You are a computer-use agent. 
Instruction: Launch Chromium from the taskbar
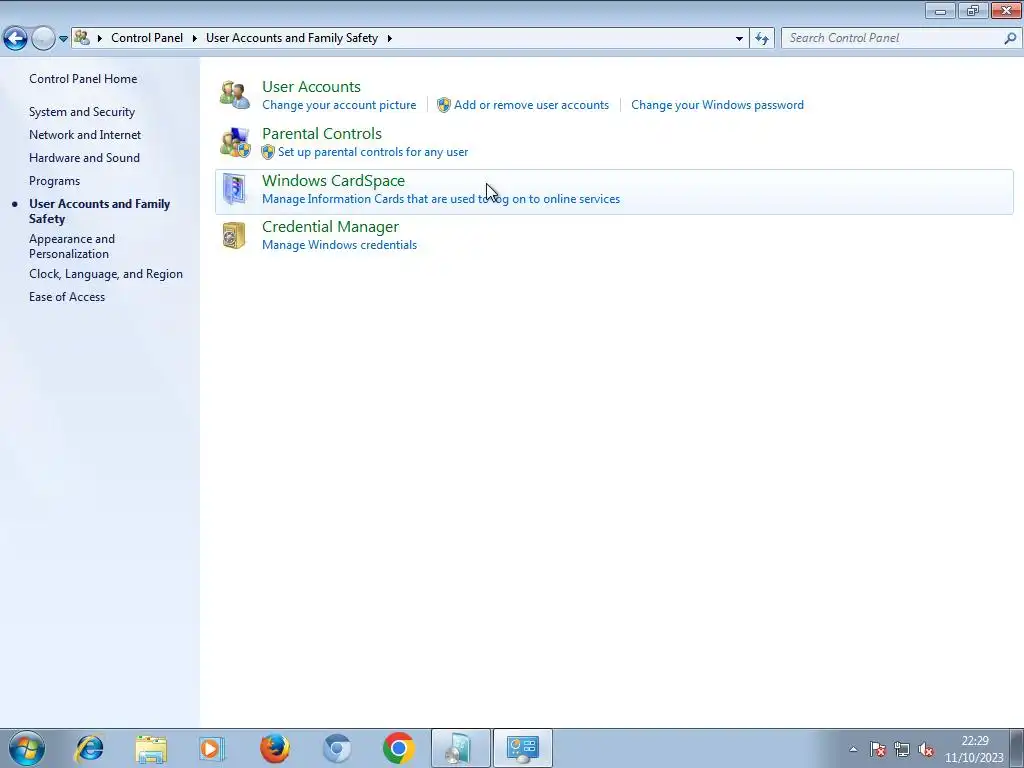[x=337, y=748]
